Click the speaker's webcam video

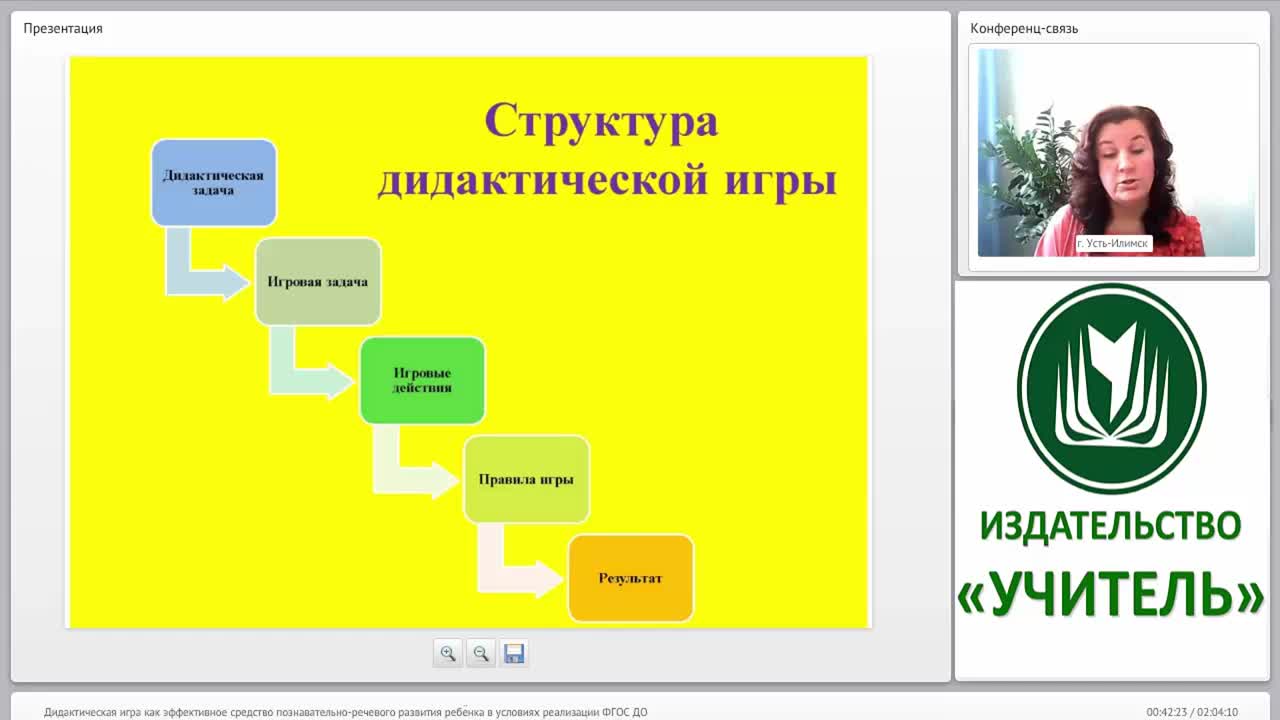coord(1116,153)
